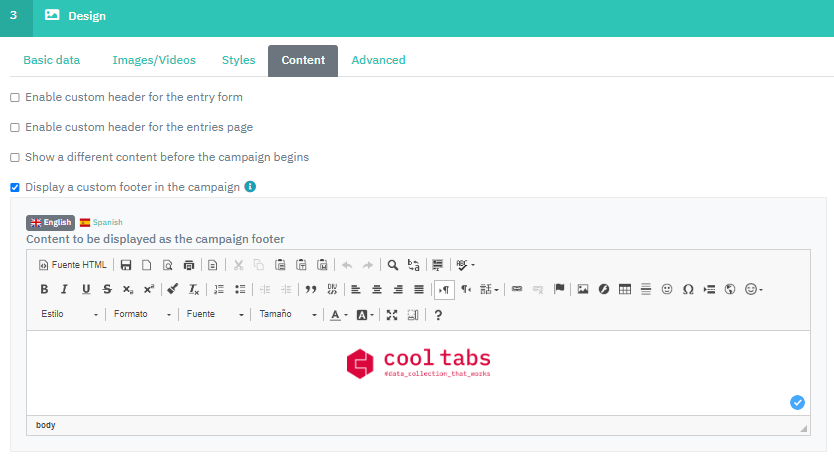Enable custom header for the entry form

pos(15,98)
